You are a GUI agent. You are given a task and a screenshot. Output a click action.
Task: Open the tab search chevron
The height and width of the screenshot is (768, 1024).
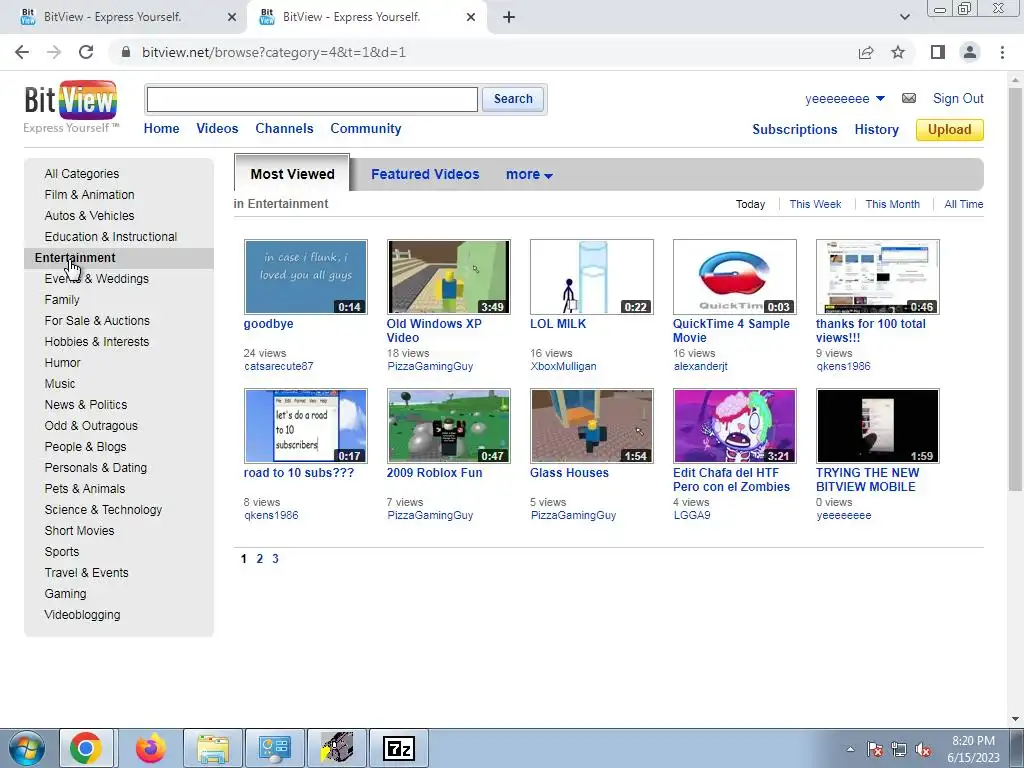click(904, 17)
